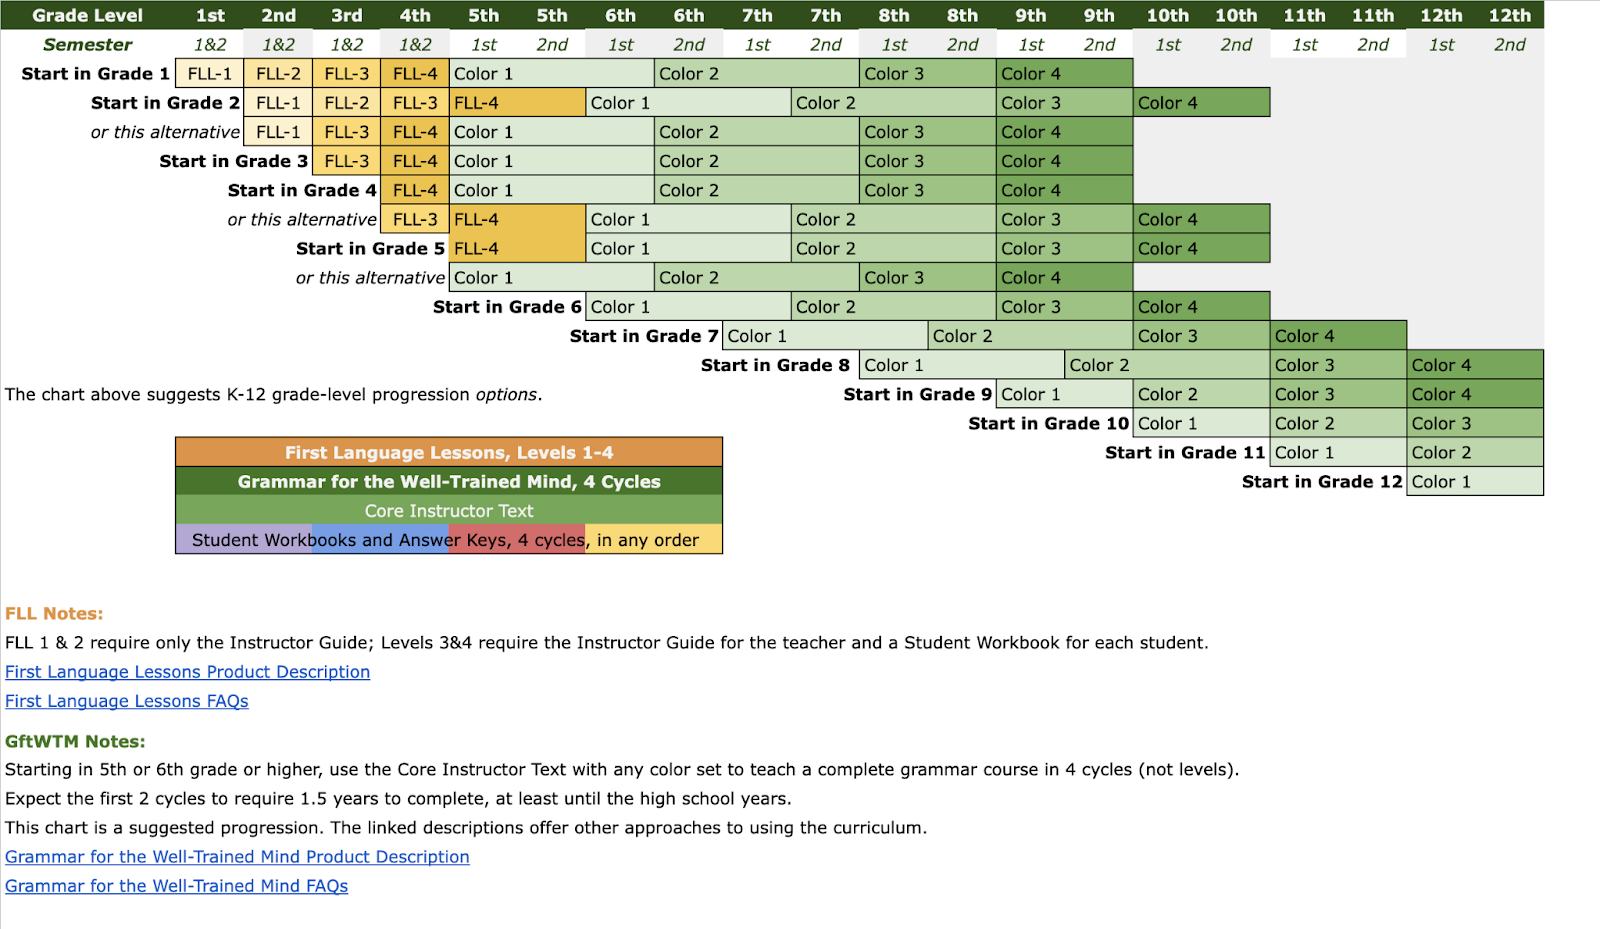Click Color 2 cell in Start in Grade 8 row

[1168, 365]
